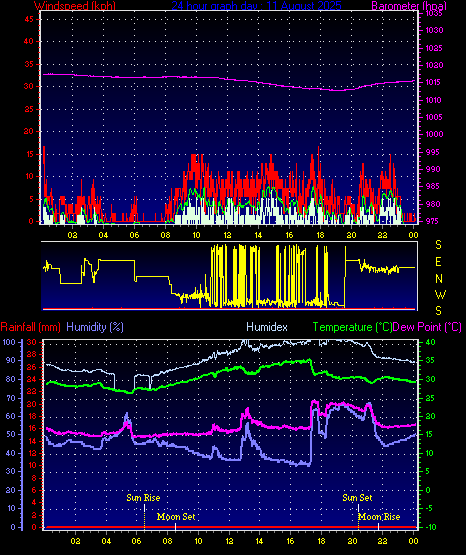Image resolution: width=466 pixels, height=555 pixels.
Task: Click the 990 barometer axis value
Action: [x=433, y=169]
